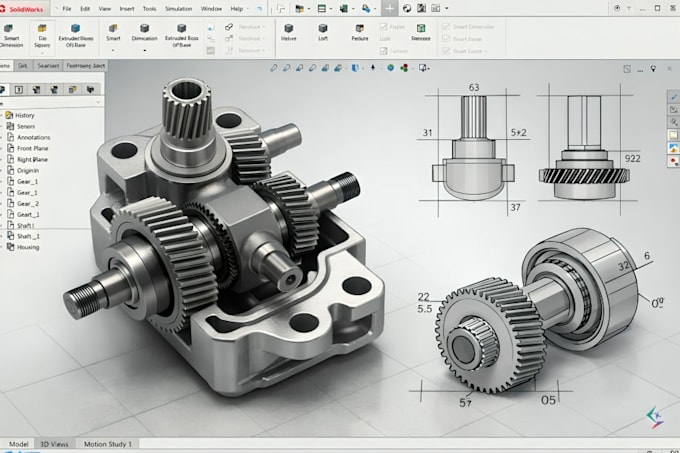Click the 63 dimension on front view sketch
Screen dimensions: 680x453
[474, 88]
